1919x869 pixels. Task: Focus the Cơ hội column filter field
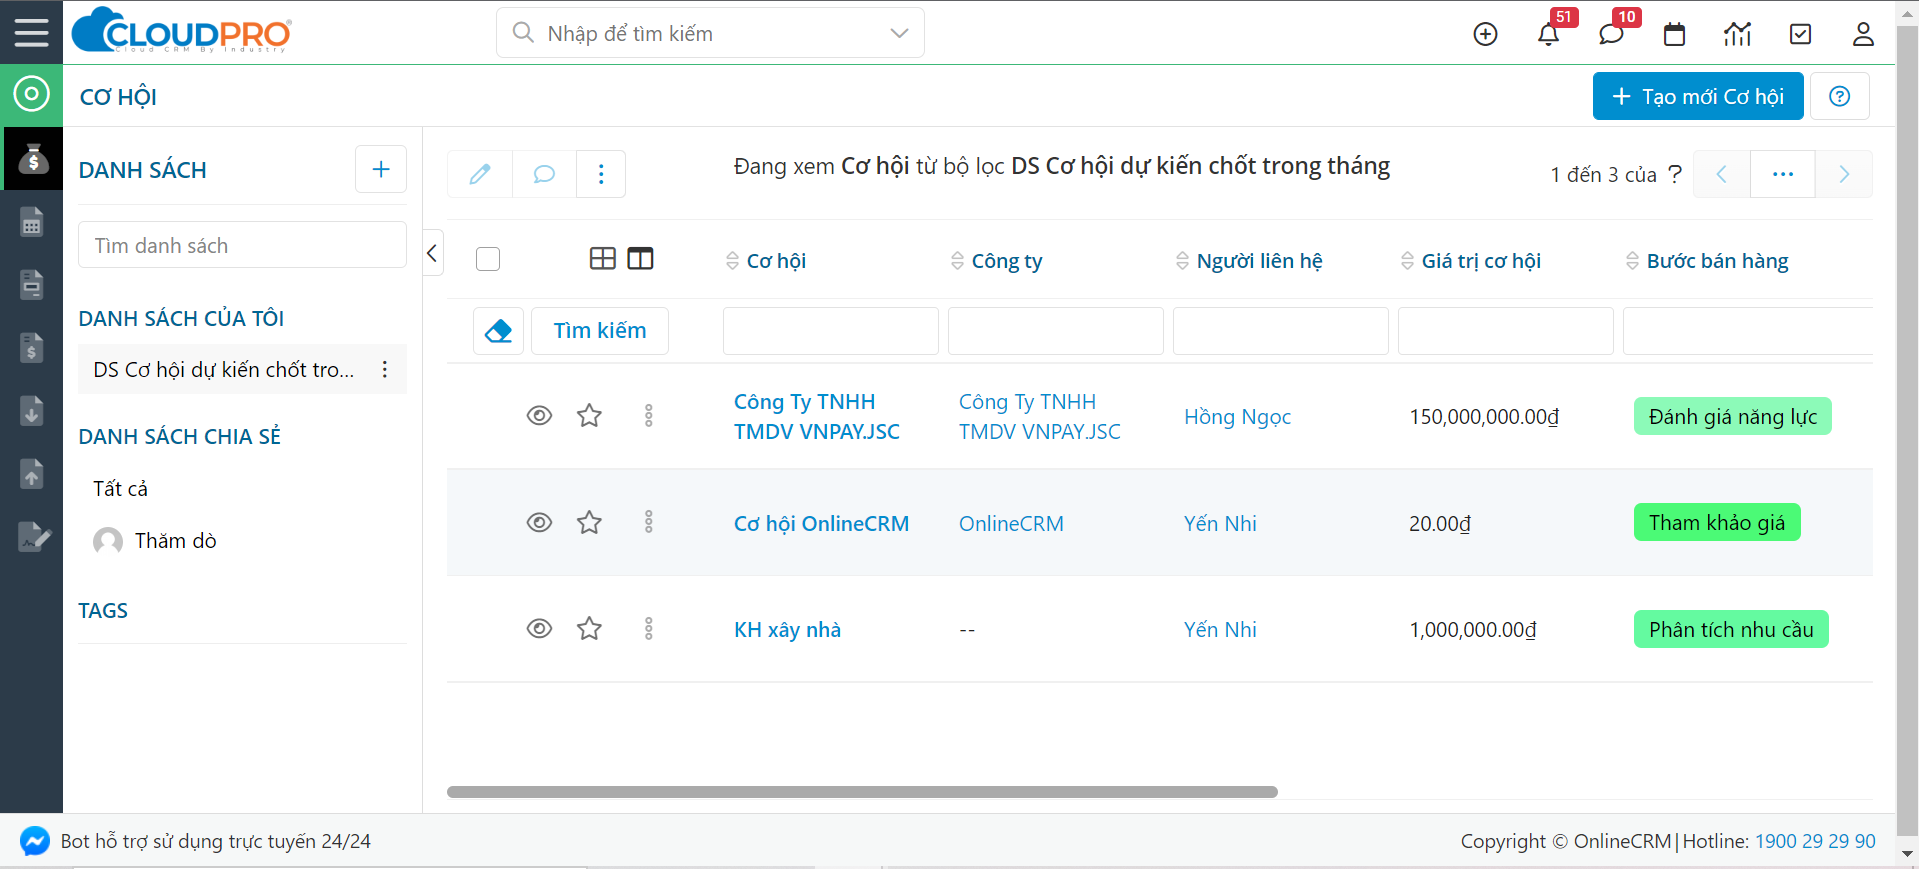[x=830, y=331]
